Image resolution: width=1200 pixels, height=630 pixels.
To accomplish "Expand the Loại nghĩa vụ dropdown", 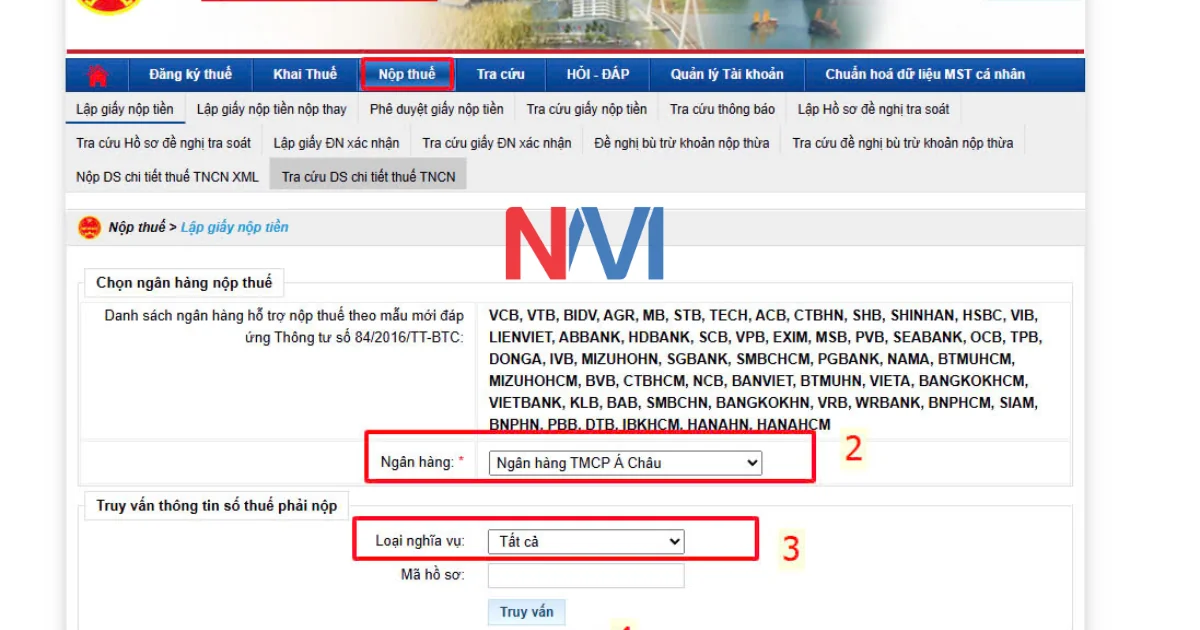I will [x=585, y=541].
